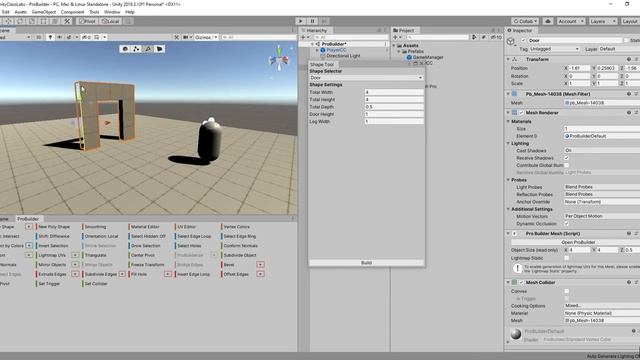Toggle the Local handle rotation button
The height and width of the screenshot is (360, 640).
(x=110, y=21)
